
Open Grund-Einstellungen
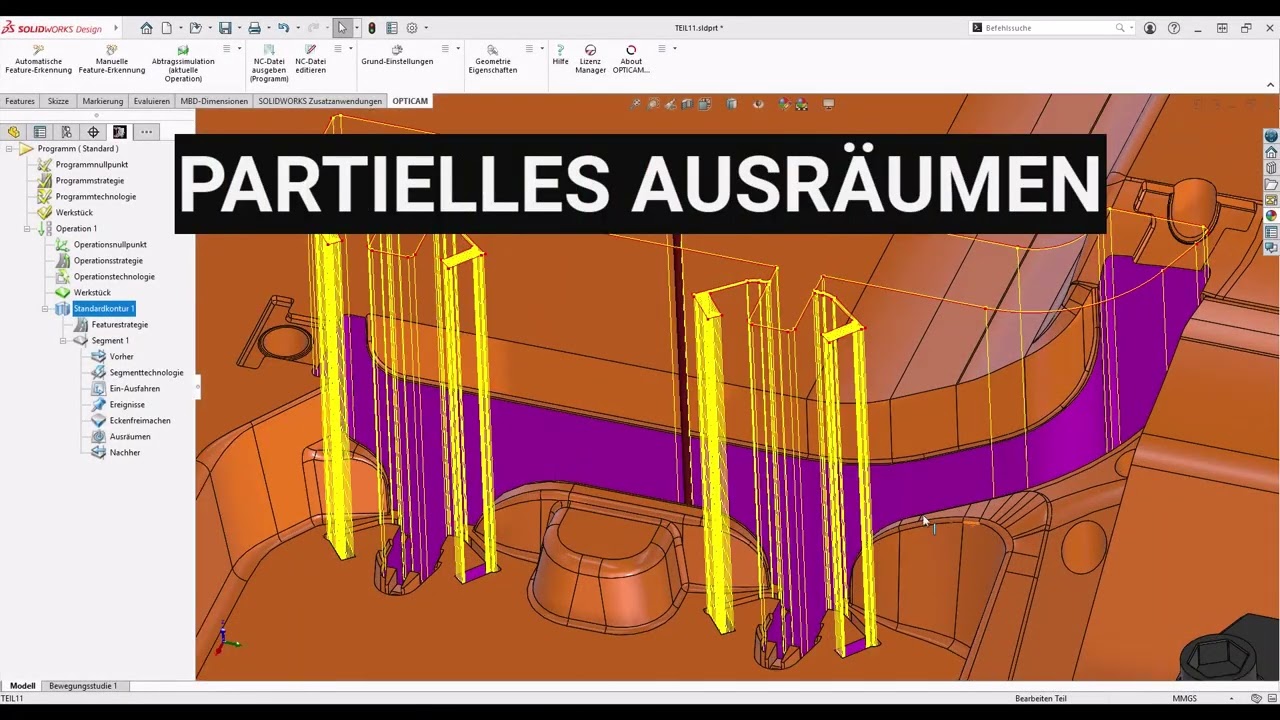pyautogui.click(x=397, y=55)
